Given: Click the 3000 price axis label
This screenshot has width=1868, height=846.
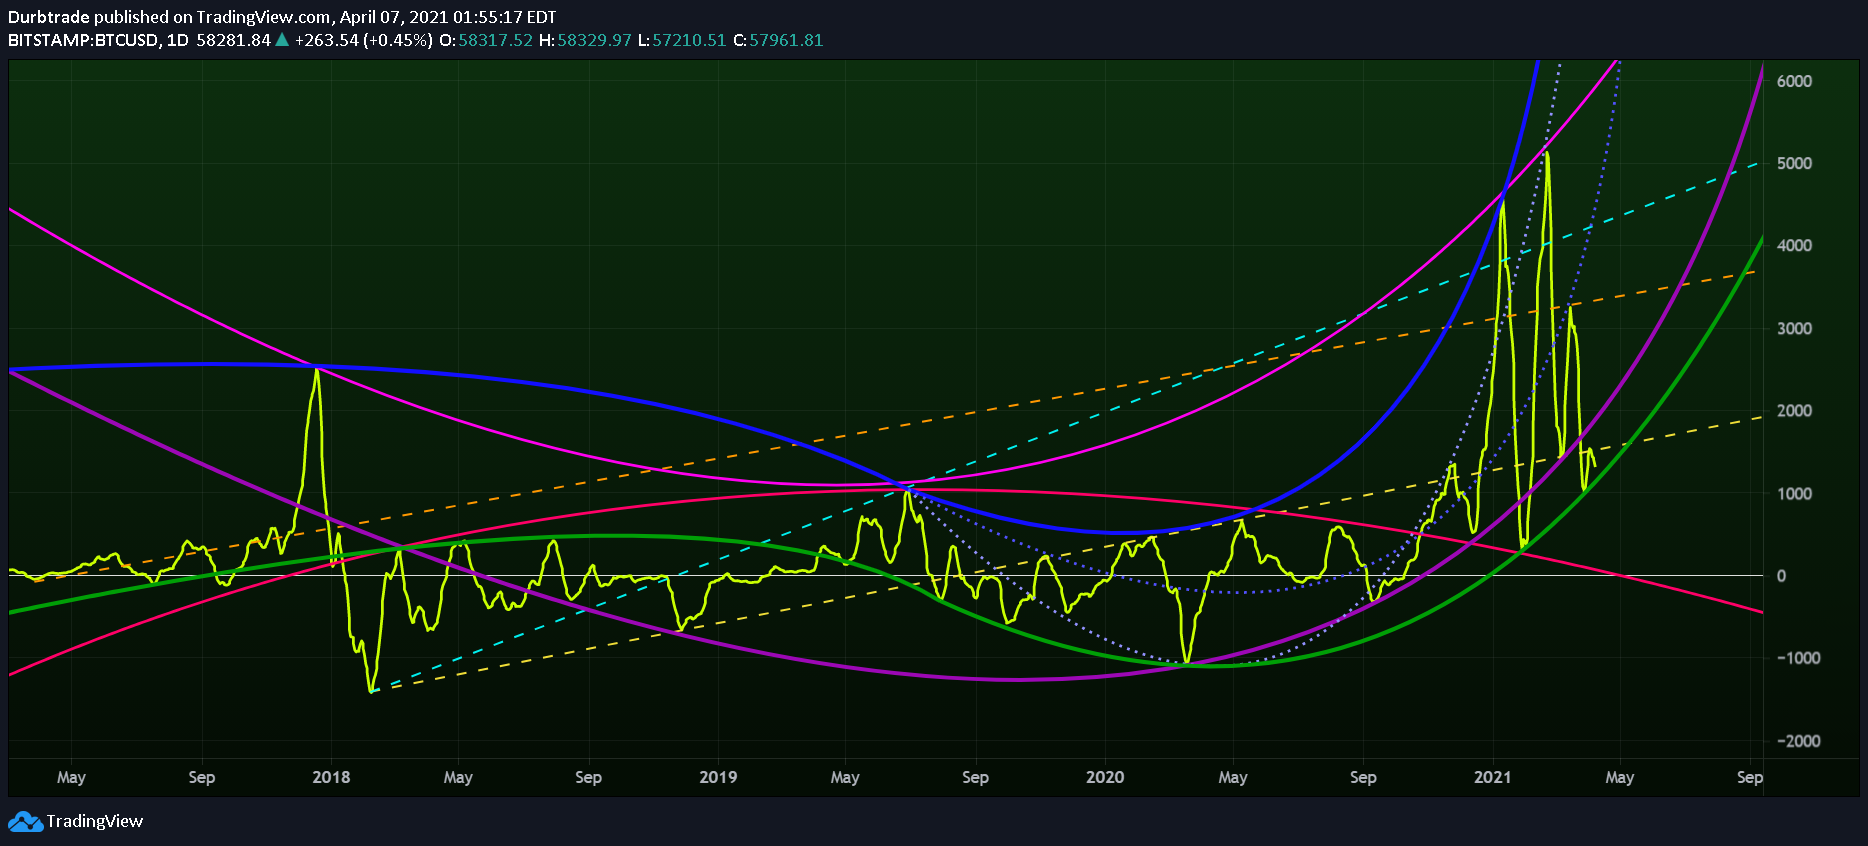Looking at the screenshot, I should (x=1794, y=328).
